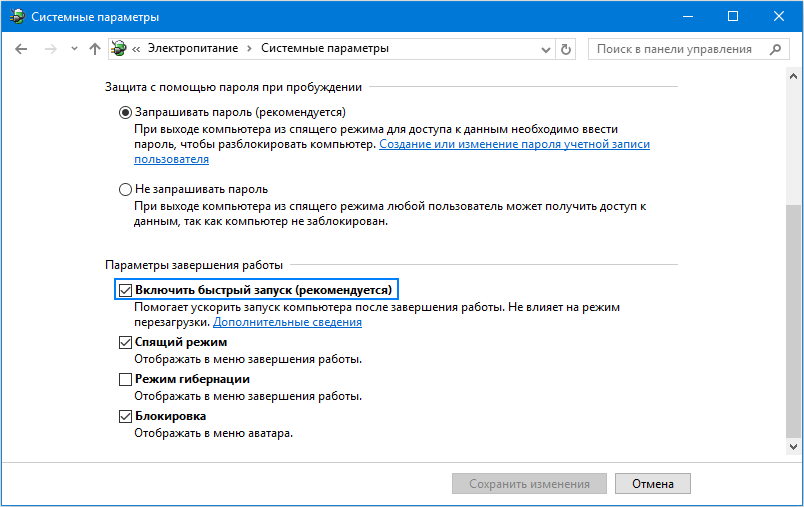The image size is (804, 507).
Task: Go up one folder level
Action: [x=95, y=49]
